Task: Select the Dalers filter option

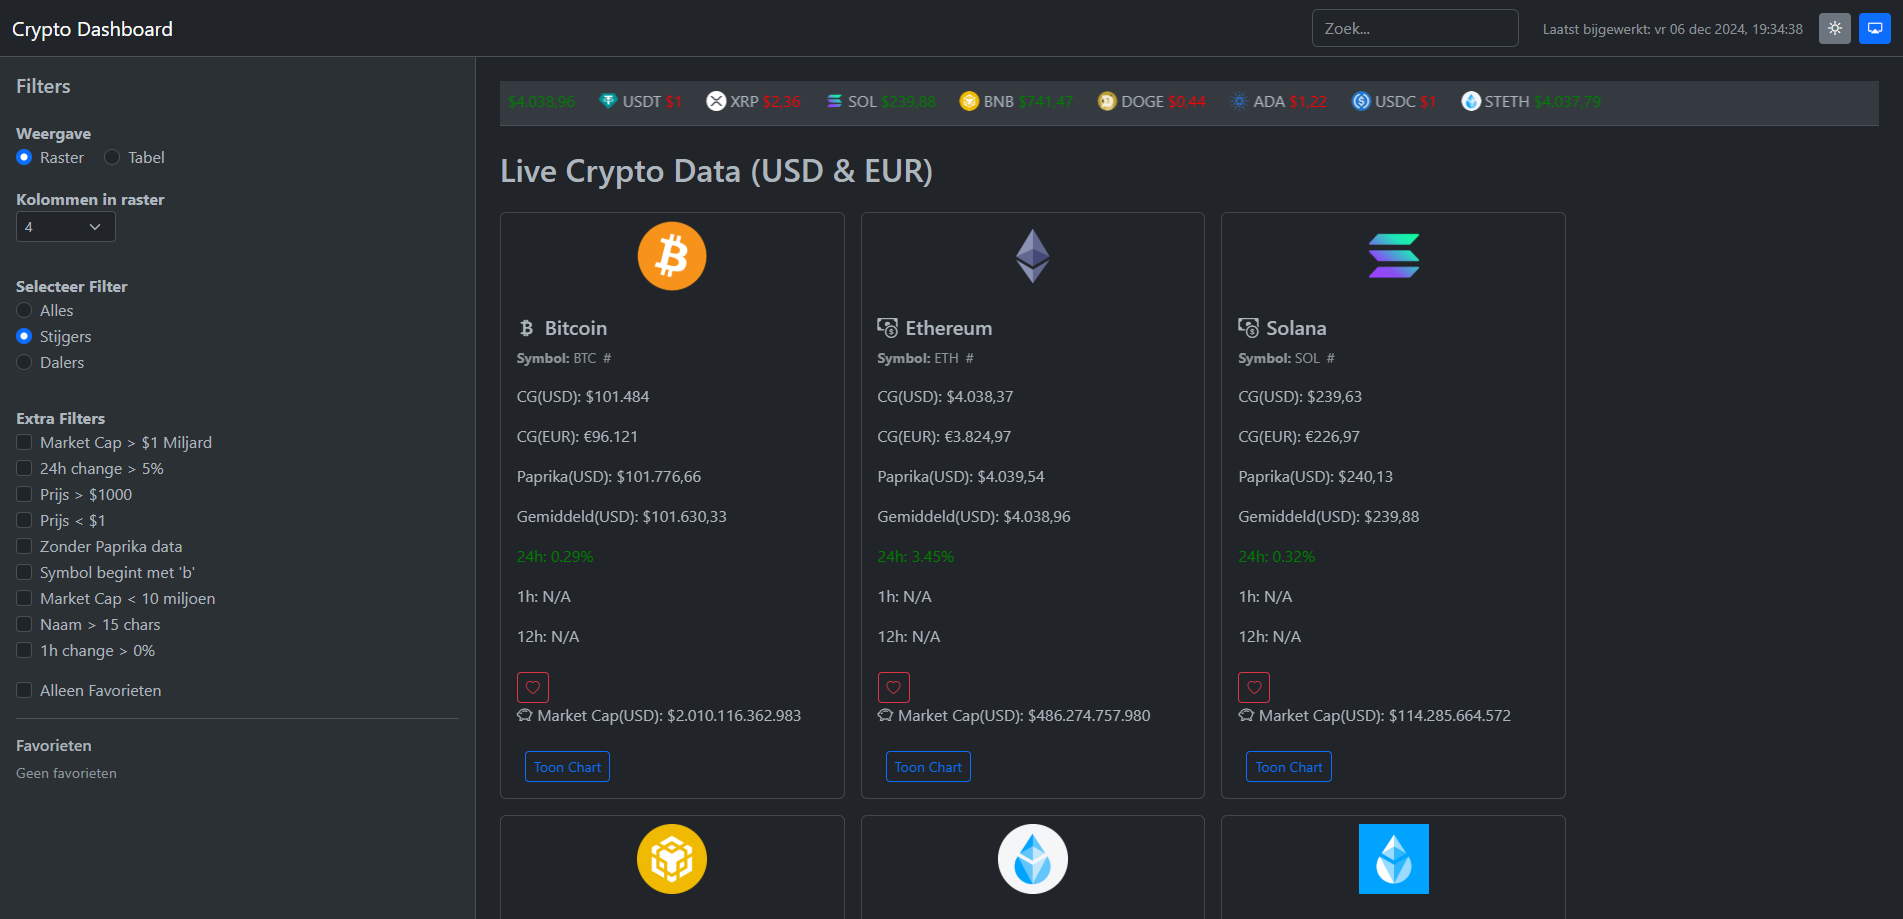Action: pyautogui.click(x=24, y=362)
